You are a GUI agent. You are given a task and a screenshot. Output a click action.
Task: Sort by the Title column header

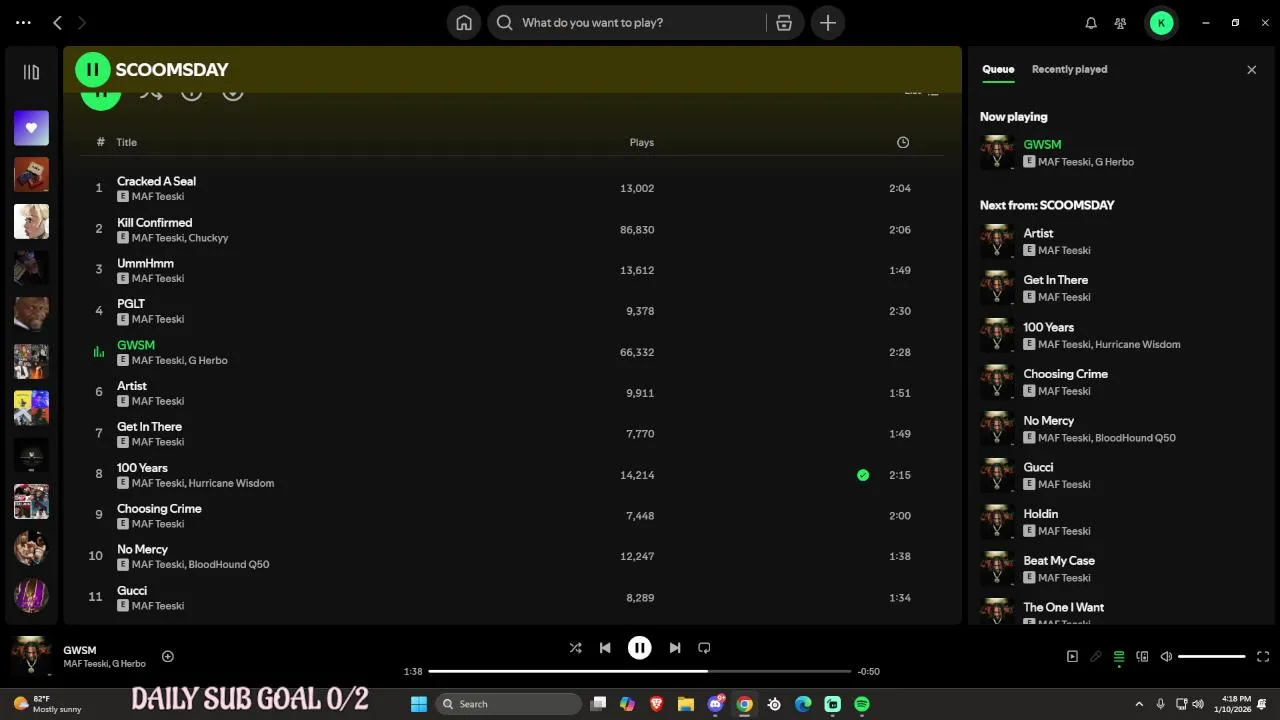pos(126,142)
